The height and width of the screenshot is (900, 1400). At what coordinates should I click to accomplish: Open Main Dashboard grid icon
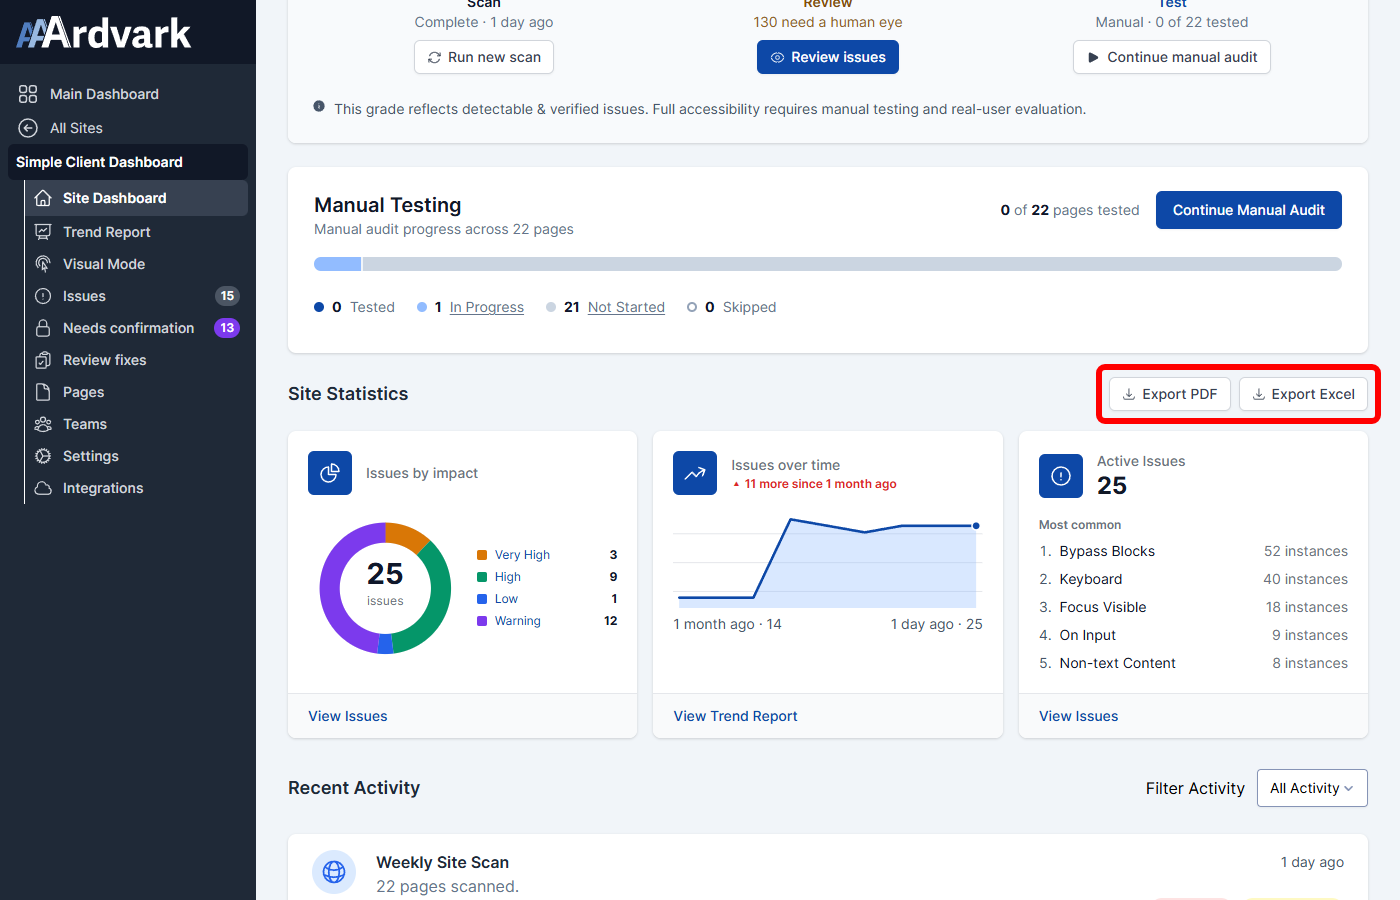(x=28, y=94)
